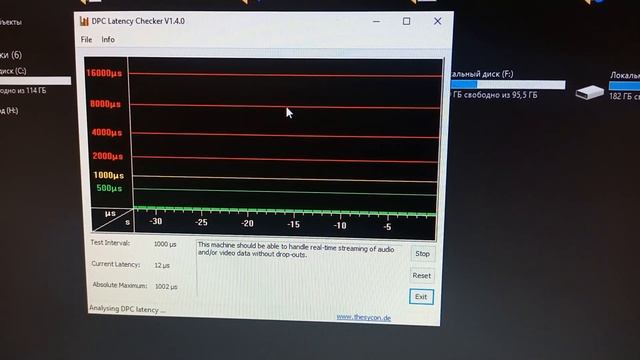
Task: Click the 4000µs axis label
Action: [107, 132]
